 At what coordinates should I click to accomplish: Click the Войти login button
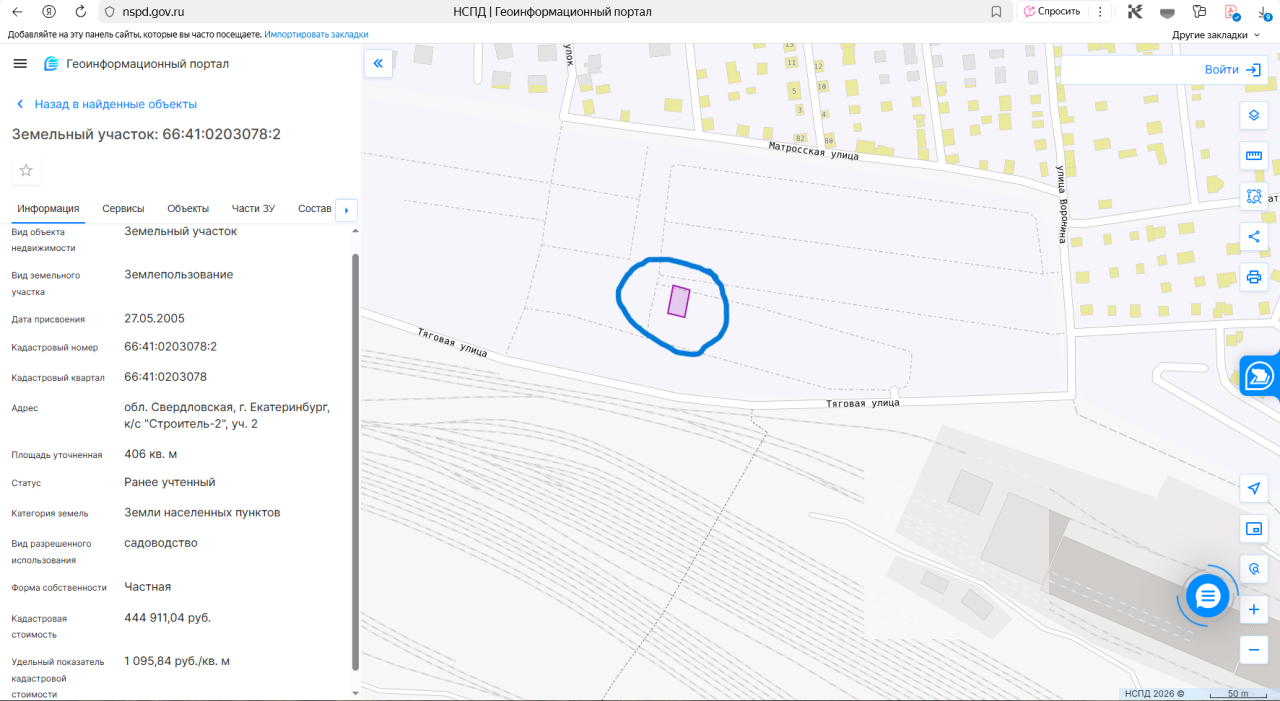click(1232, 70)
